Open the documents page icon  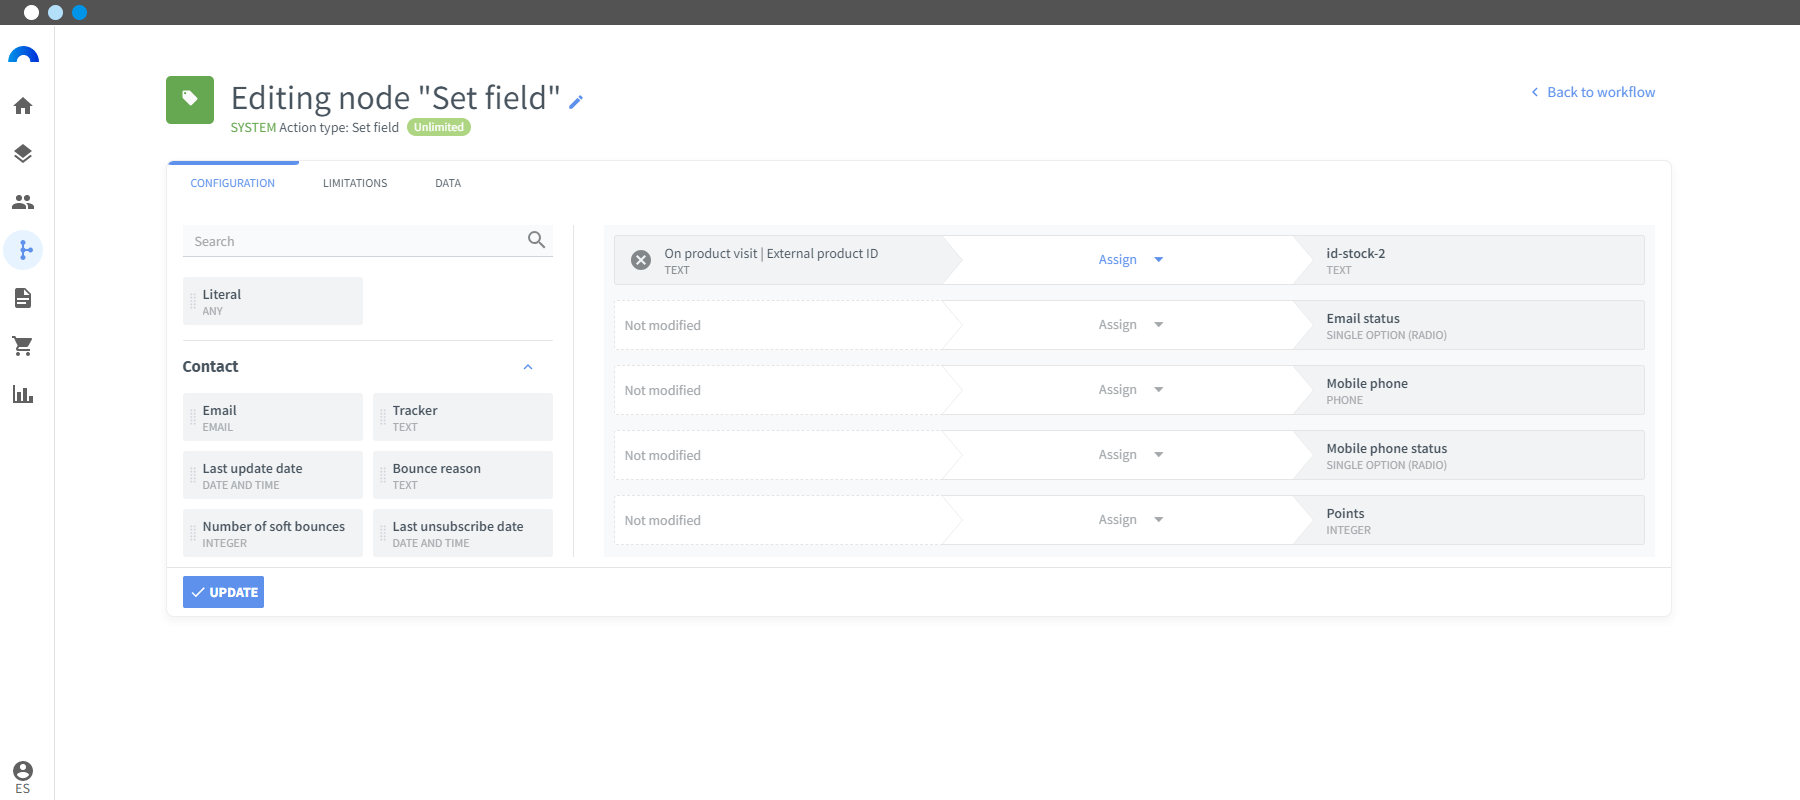(23, 298)
